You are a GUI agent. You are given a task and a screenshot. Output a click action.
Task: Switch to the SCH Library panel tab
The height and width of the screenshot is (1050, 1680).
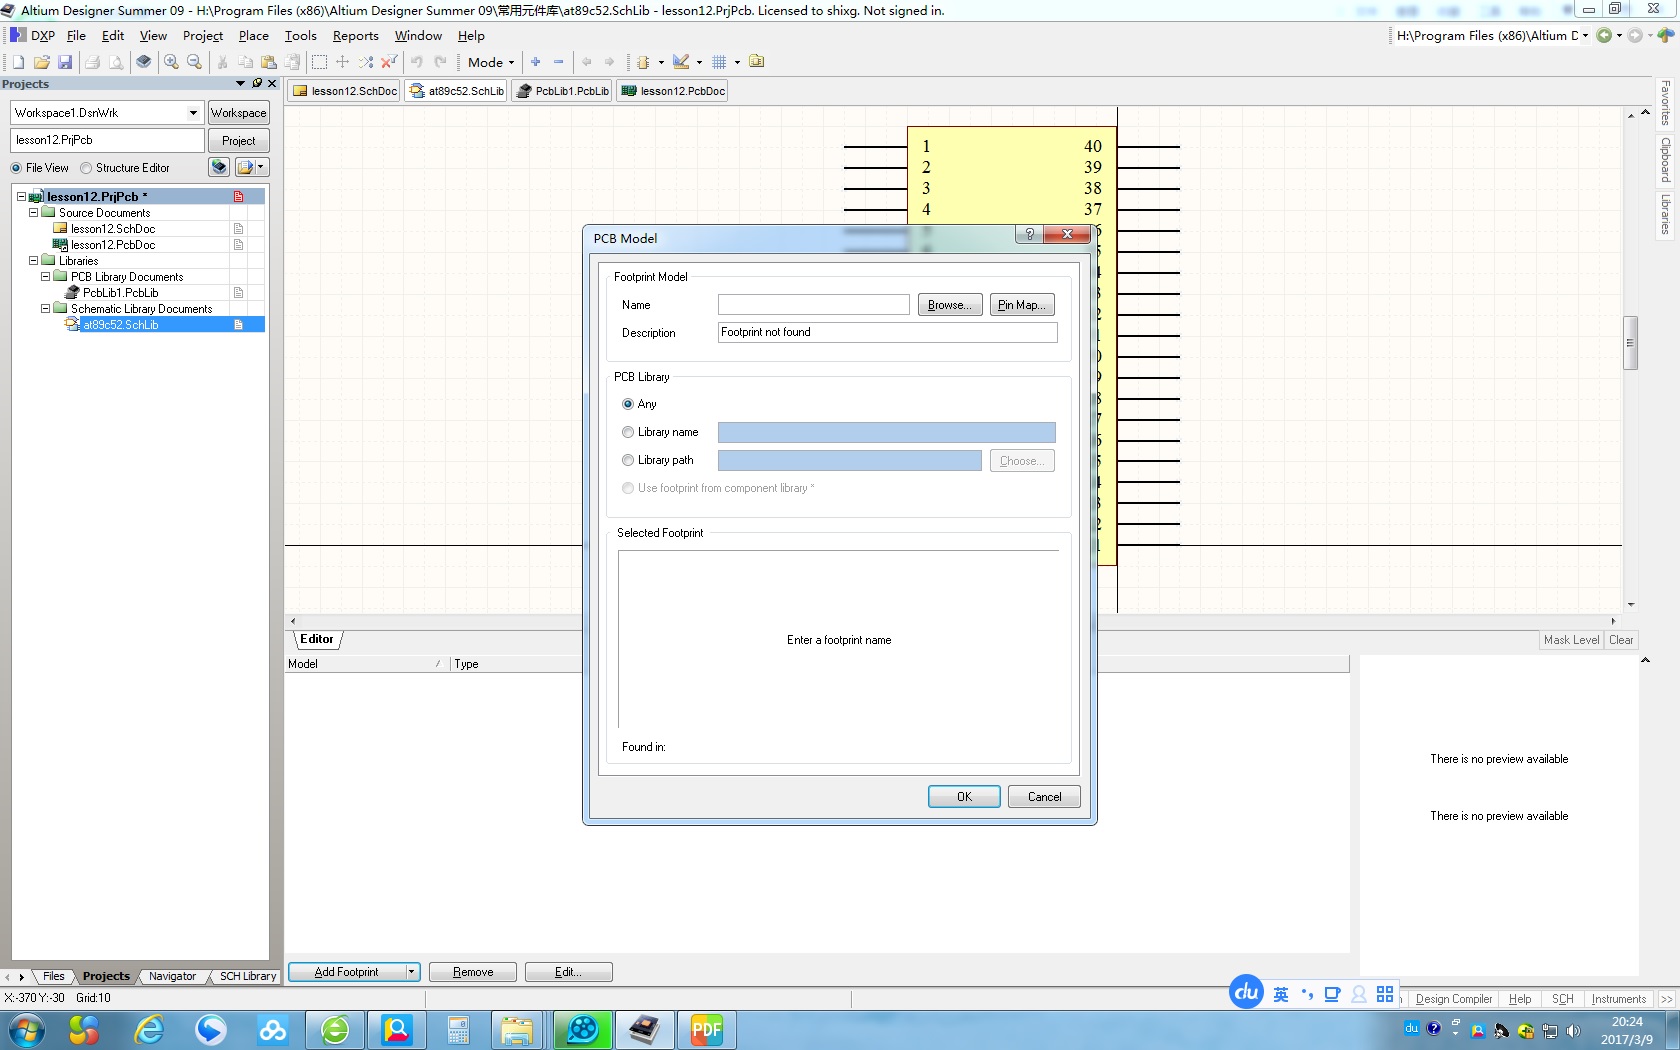[247, 976]
